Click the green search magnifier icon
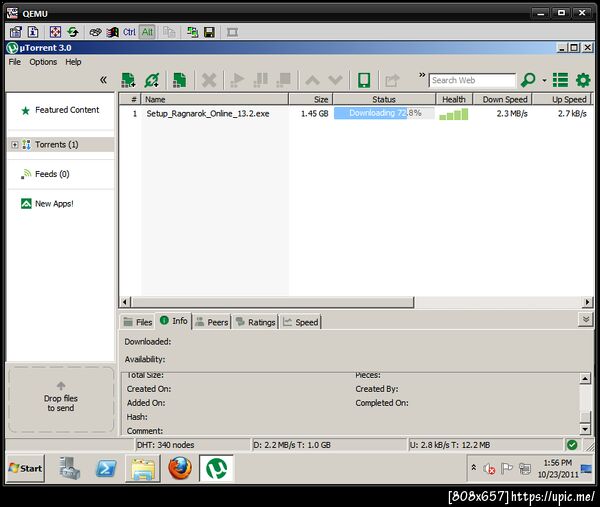The height and width of the screenshot is (507, 600). point(528,80)
